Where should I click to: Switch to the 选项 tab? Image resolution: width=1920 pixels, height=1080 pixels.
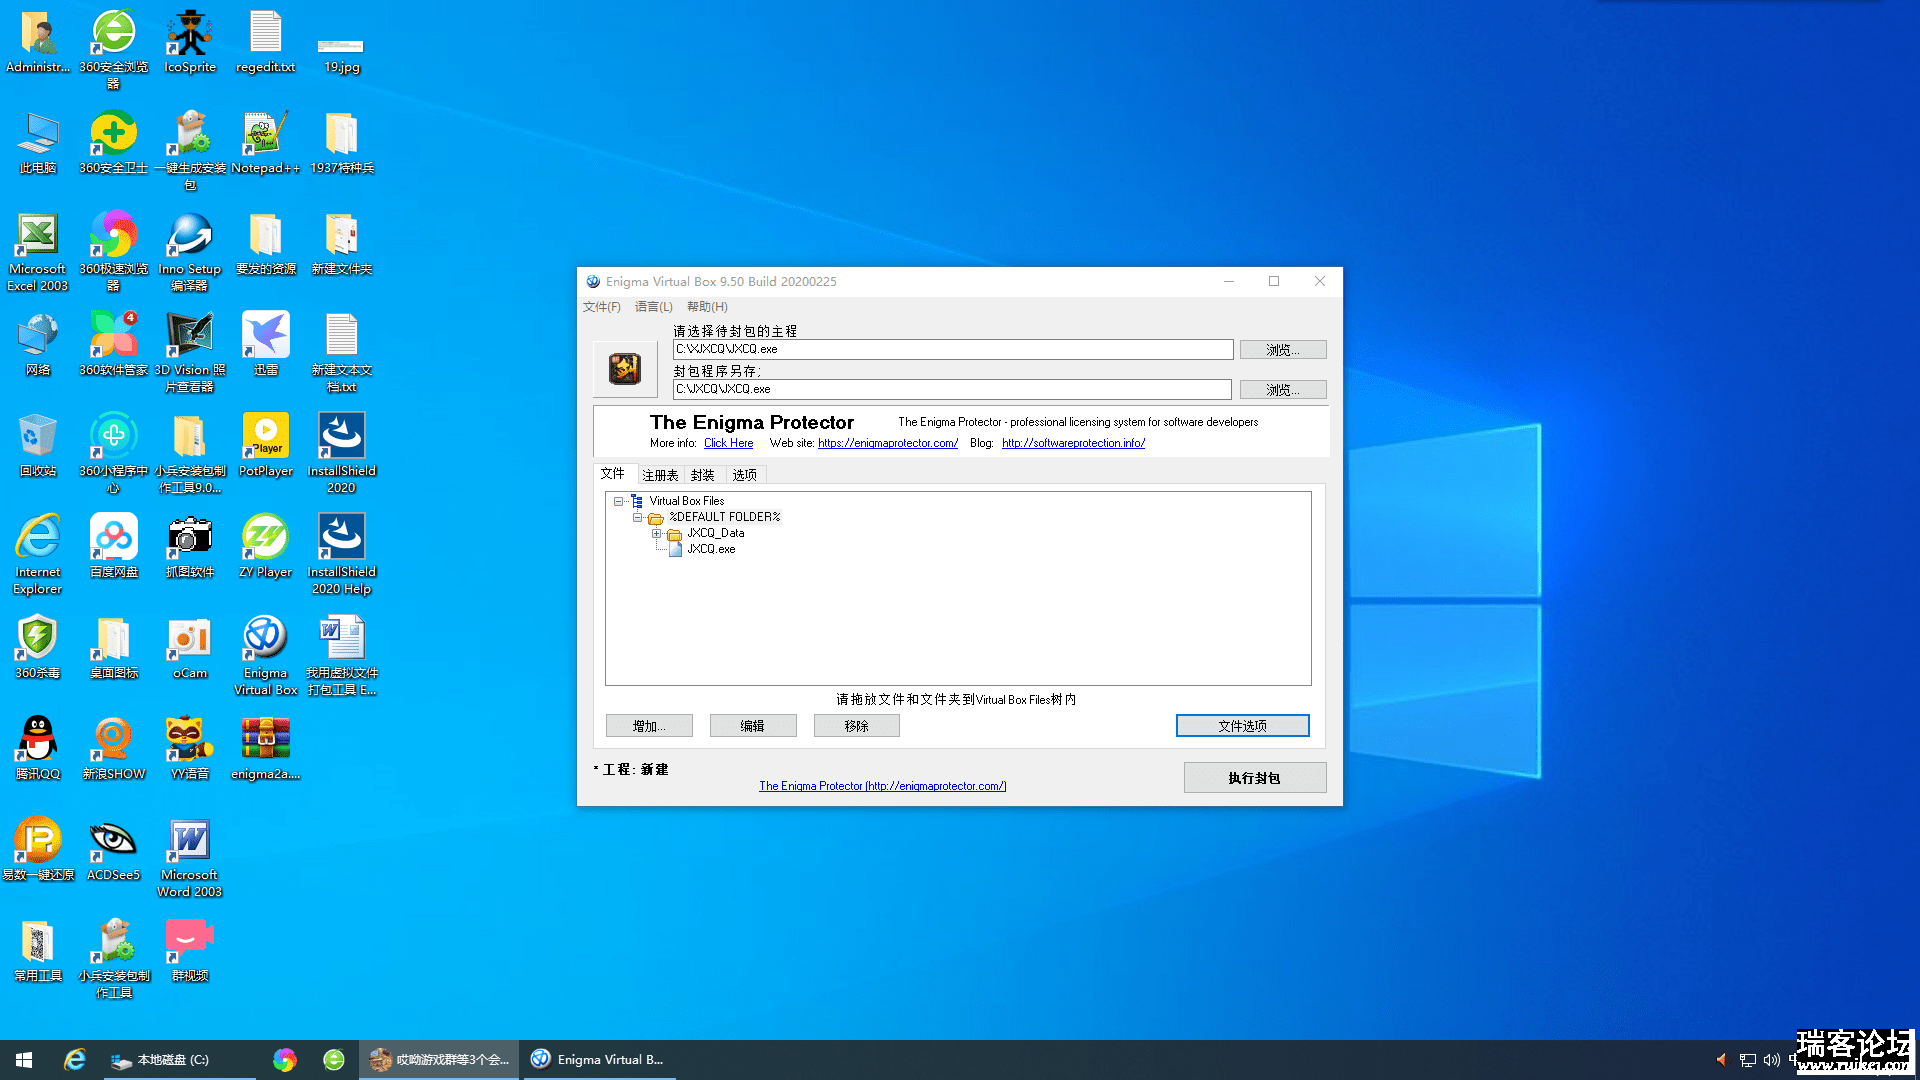pyautogui.click(x=745, y=475)
